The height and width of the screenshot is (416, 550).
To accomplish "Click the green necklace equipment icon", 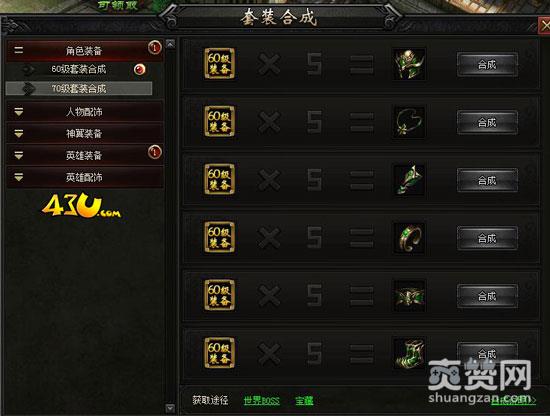I will pyautogui.click(x=409, y=122).
